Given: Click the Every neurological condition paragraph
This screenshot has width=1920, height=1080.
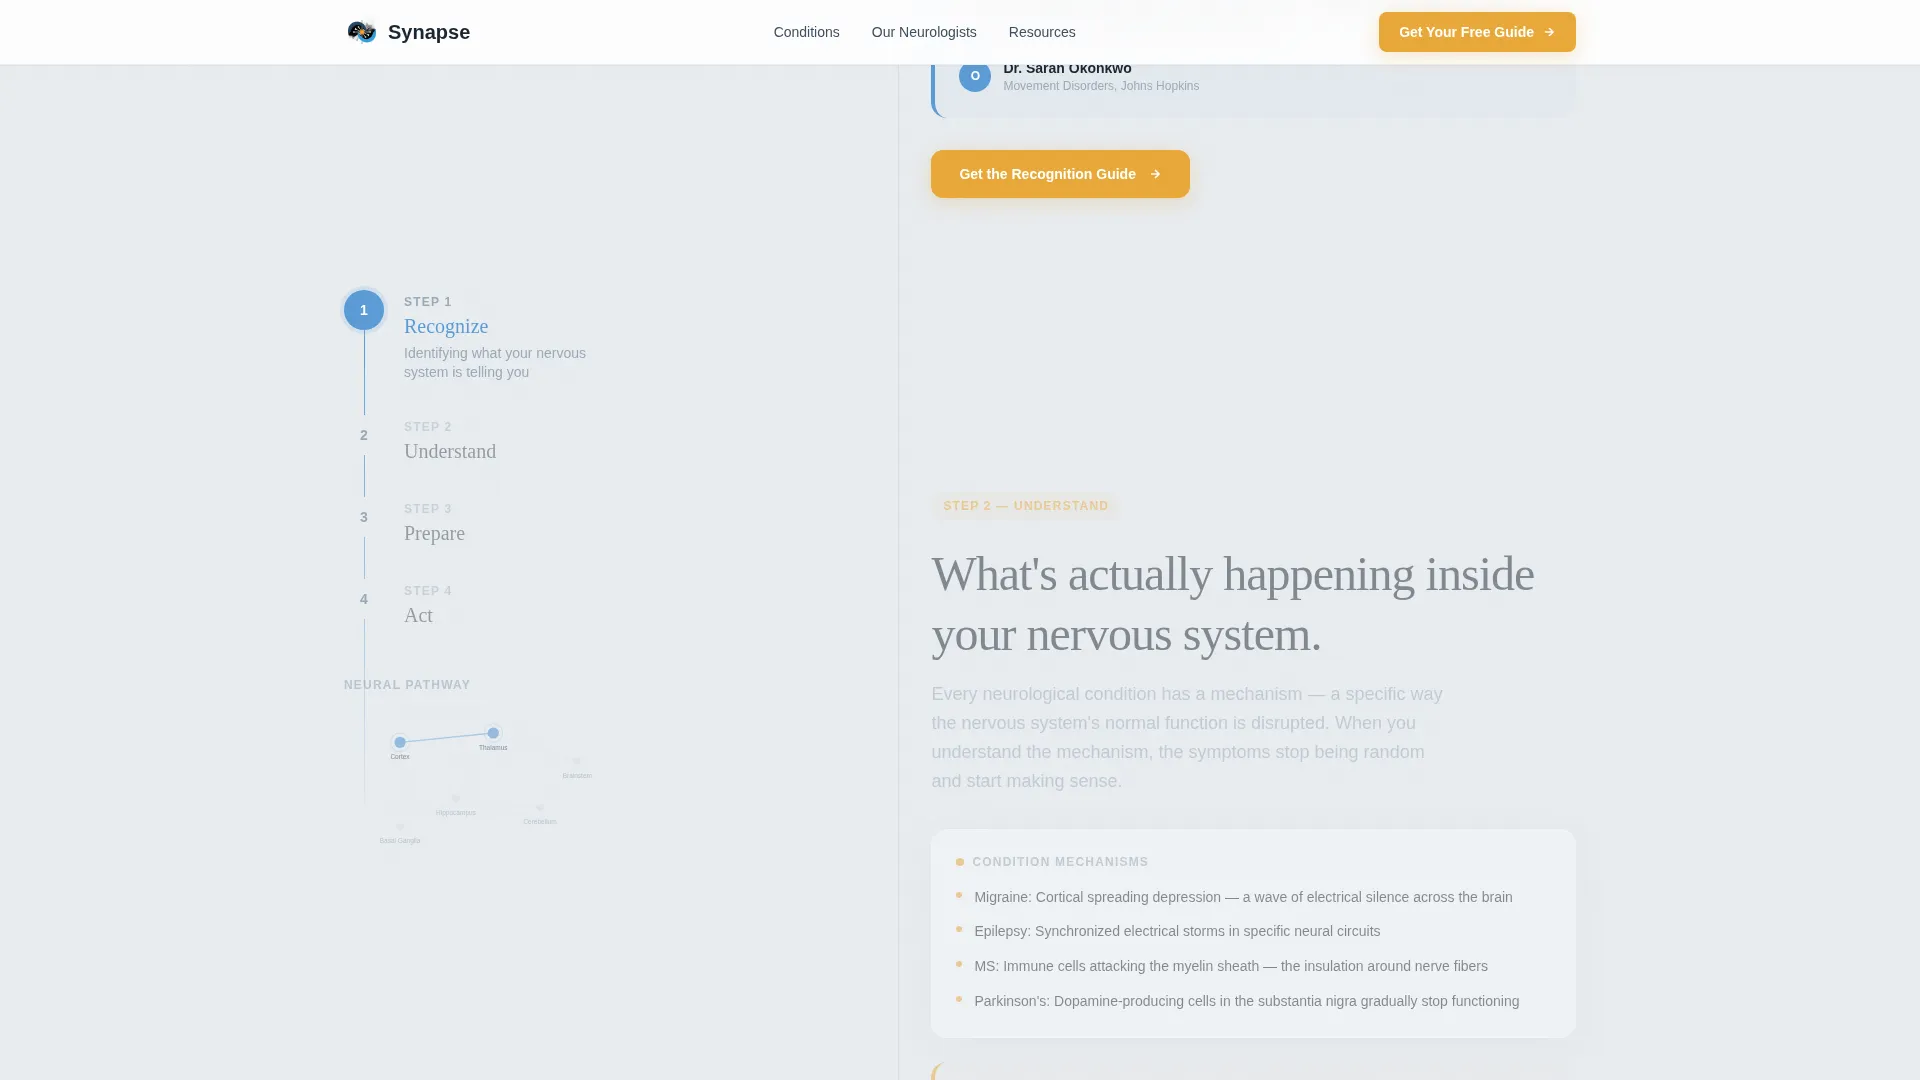Looking at the screenshot, I should 1187,737.
